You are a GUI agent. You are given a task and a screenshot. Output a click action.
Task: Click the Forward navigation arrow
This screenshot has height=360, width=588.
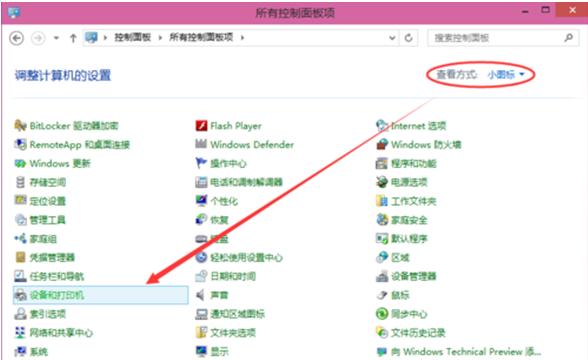[38, 38]
